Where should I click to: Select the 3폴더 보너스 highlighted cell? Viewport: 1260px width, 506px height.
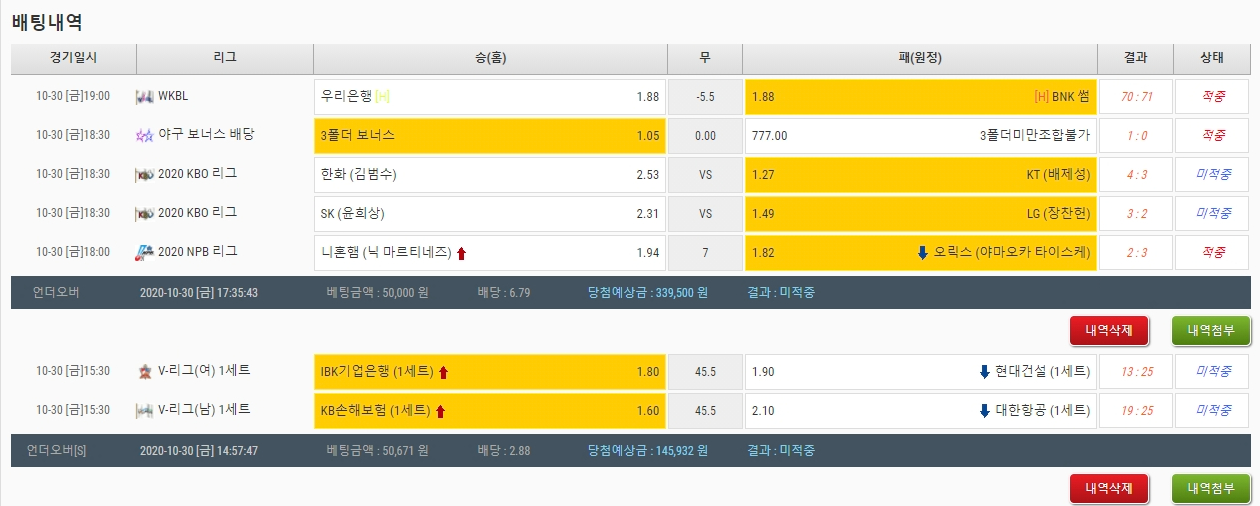489,136
